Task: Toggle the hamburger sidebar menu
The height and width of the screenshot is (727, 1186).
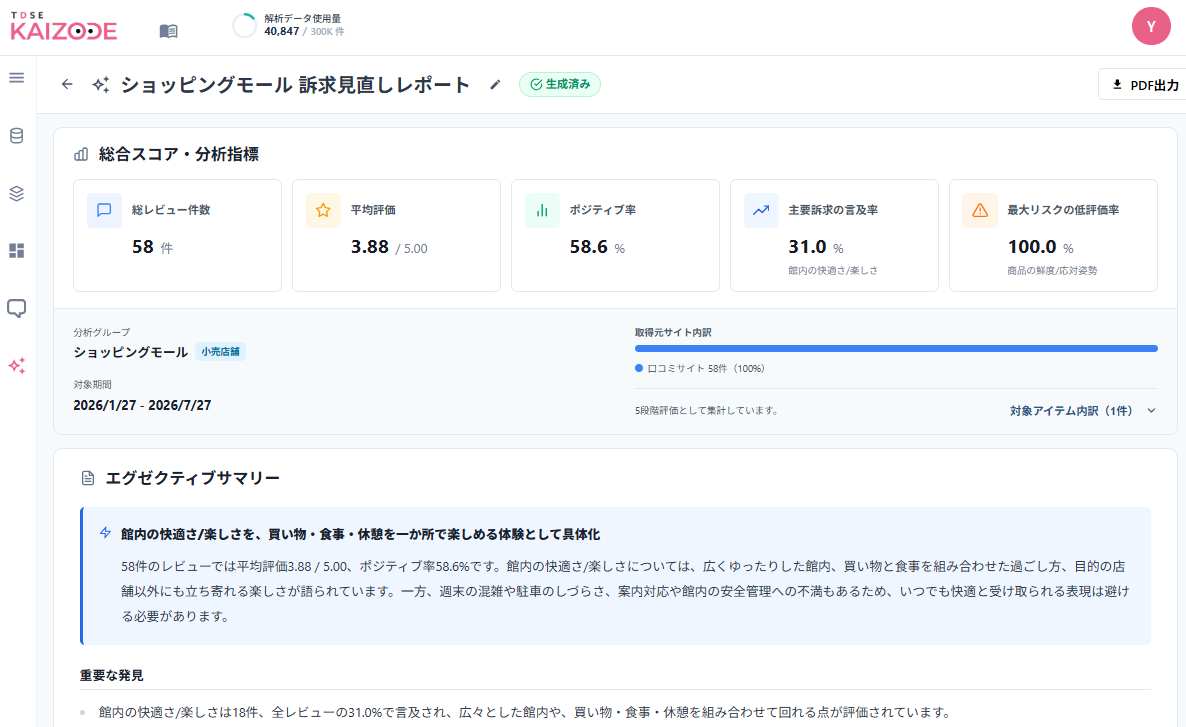Action: [x=17, y=78]
